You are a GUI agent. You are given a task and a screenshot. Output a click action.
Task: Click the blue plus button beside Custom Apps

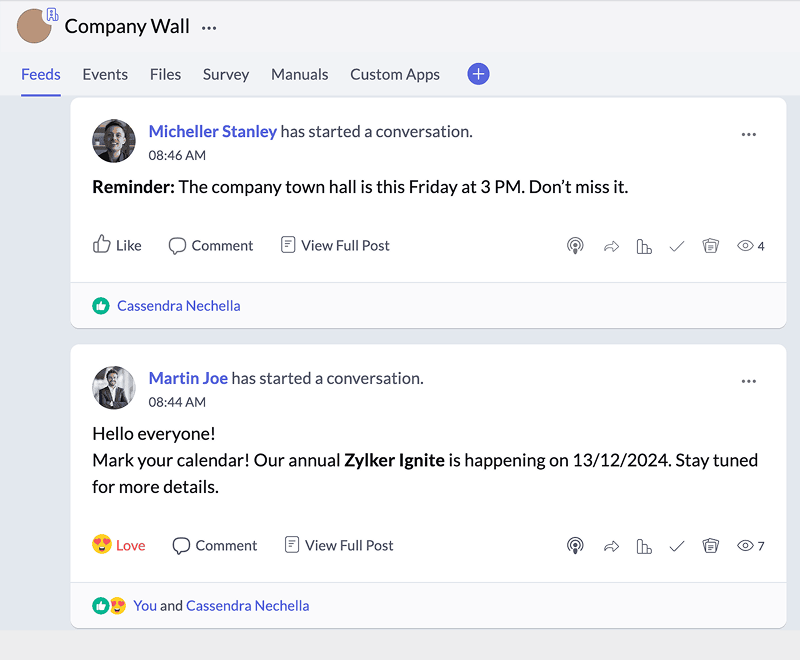pos(478,74)
